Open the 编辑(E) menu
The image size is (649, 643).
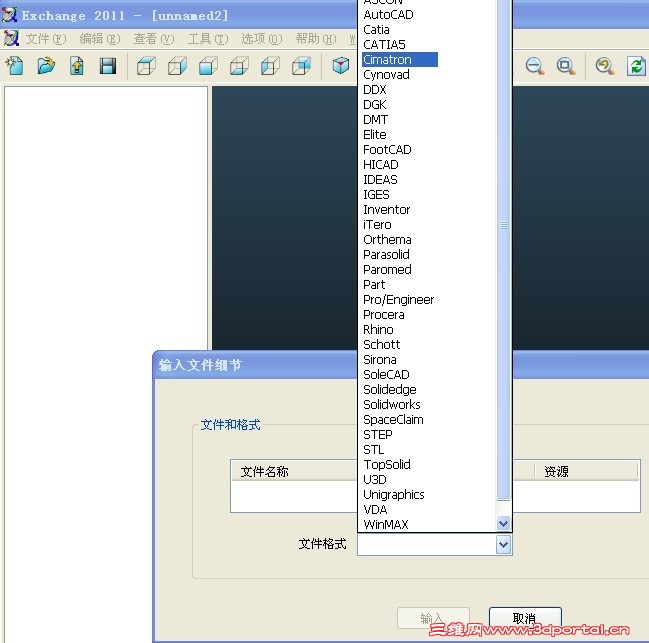click(100, 39)
